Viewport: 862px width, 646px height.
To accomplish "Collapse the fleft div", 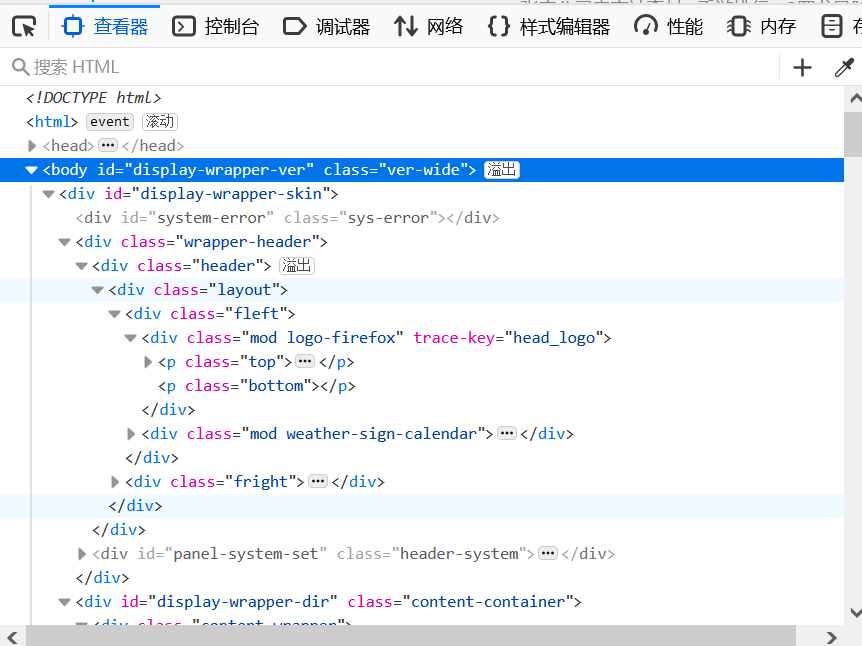I will click(114, 314).
